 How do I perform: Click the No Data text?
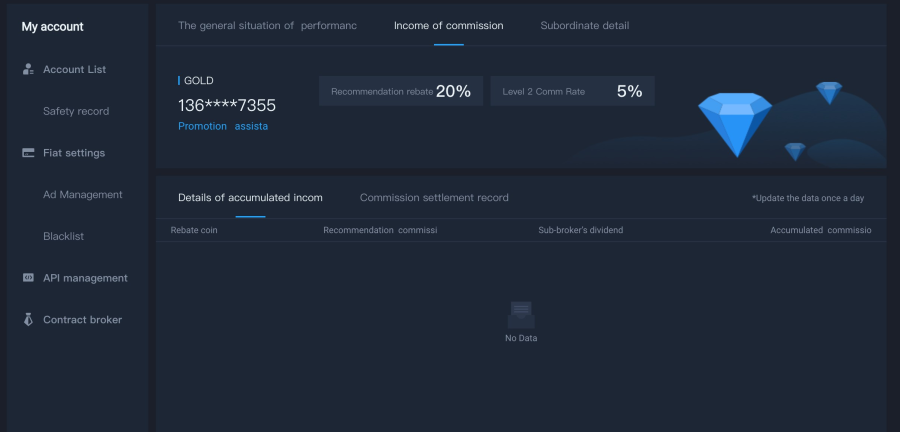coord(521,338)
